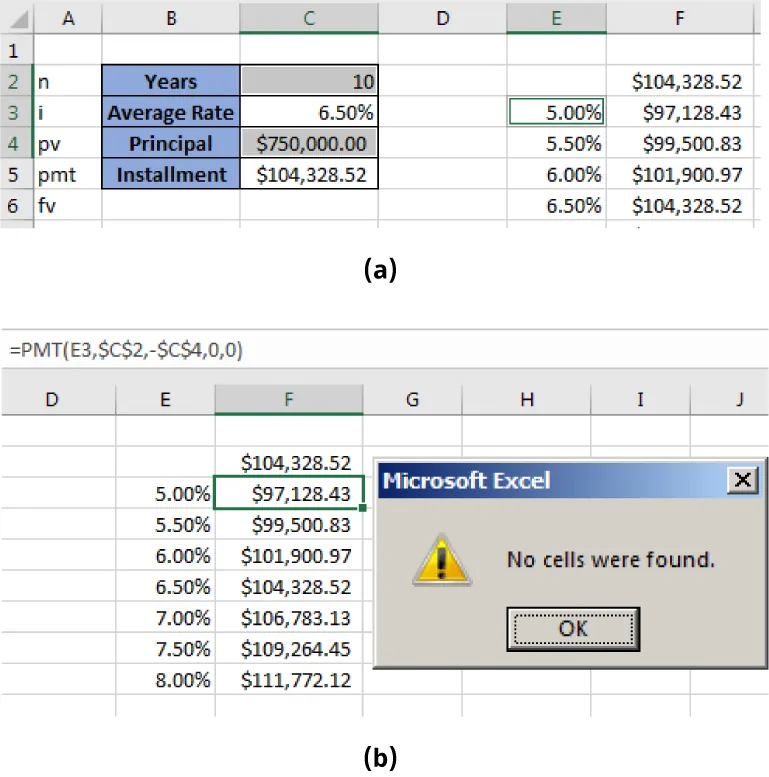Select column B header
769x777 pixels.
point(171,17)
